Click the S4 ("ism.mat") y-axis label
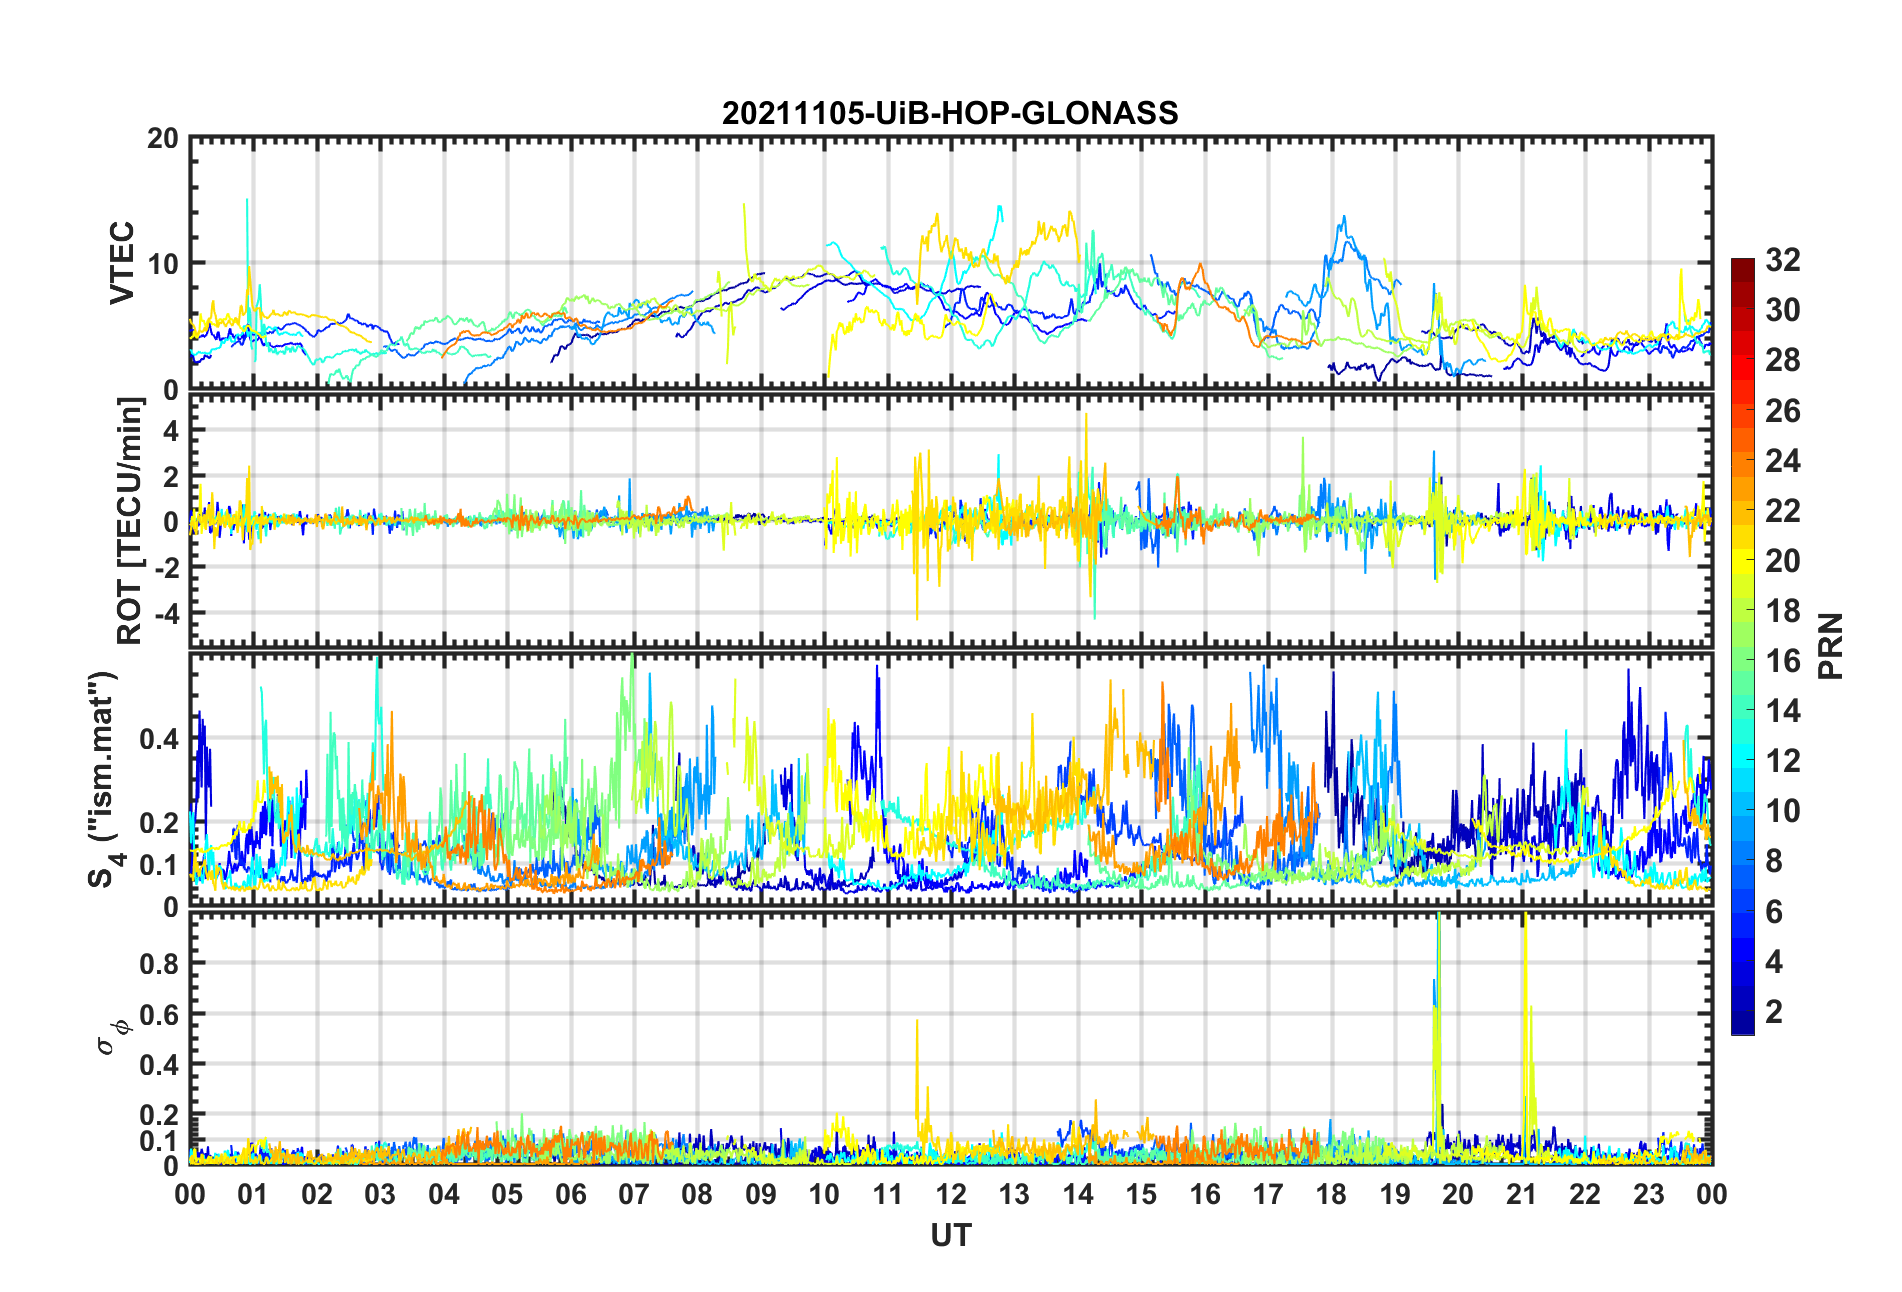The image size is (1902, 1292). point(104,779)
